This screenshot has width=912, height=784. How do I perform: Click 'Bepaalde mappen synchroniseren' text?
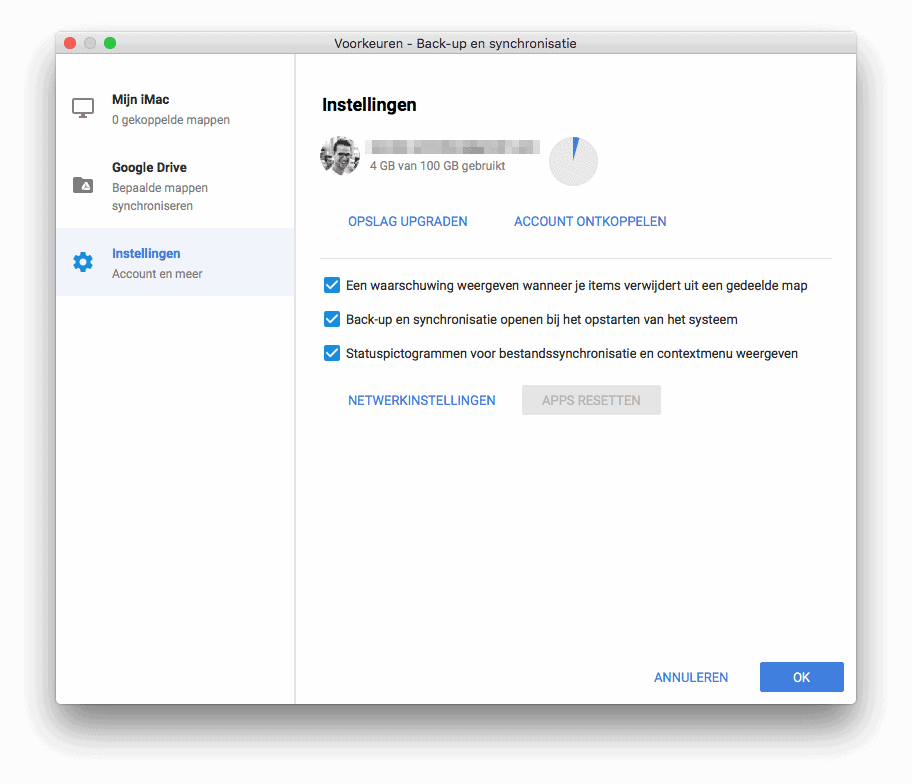click(160, 197)
